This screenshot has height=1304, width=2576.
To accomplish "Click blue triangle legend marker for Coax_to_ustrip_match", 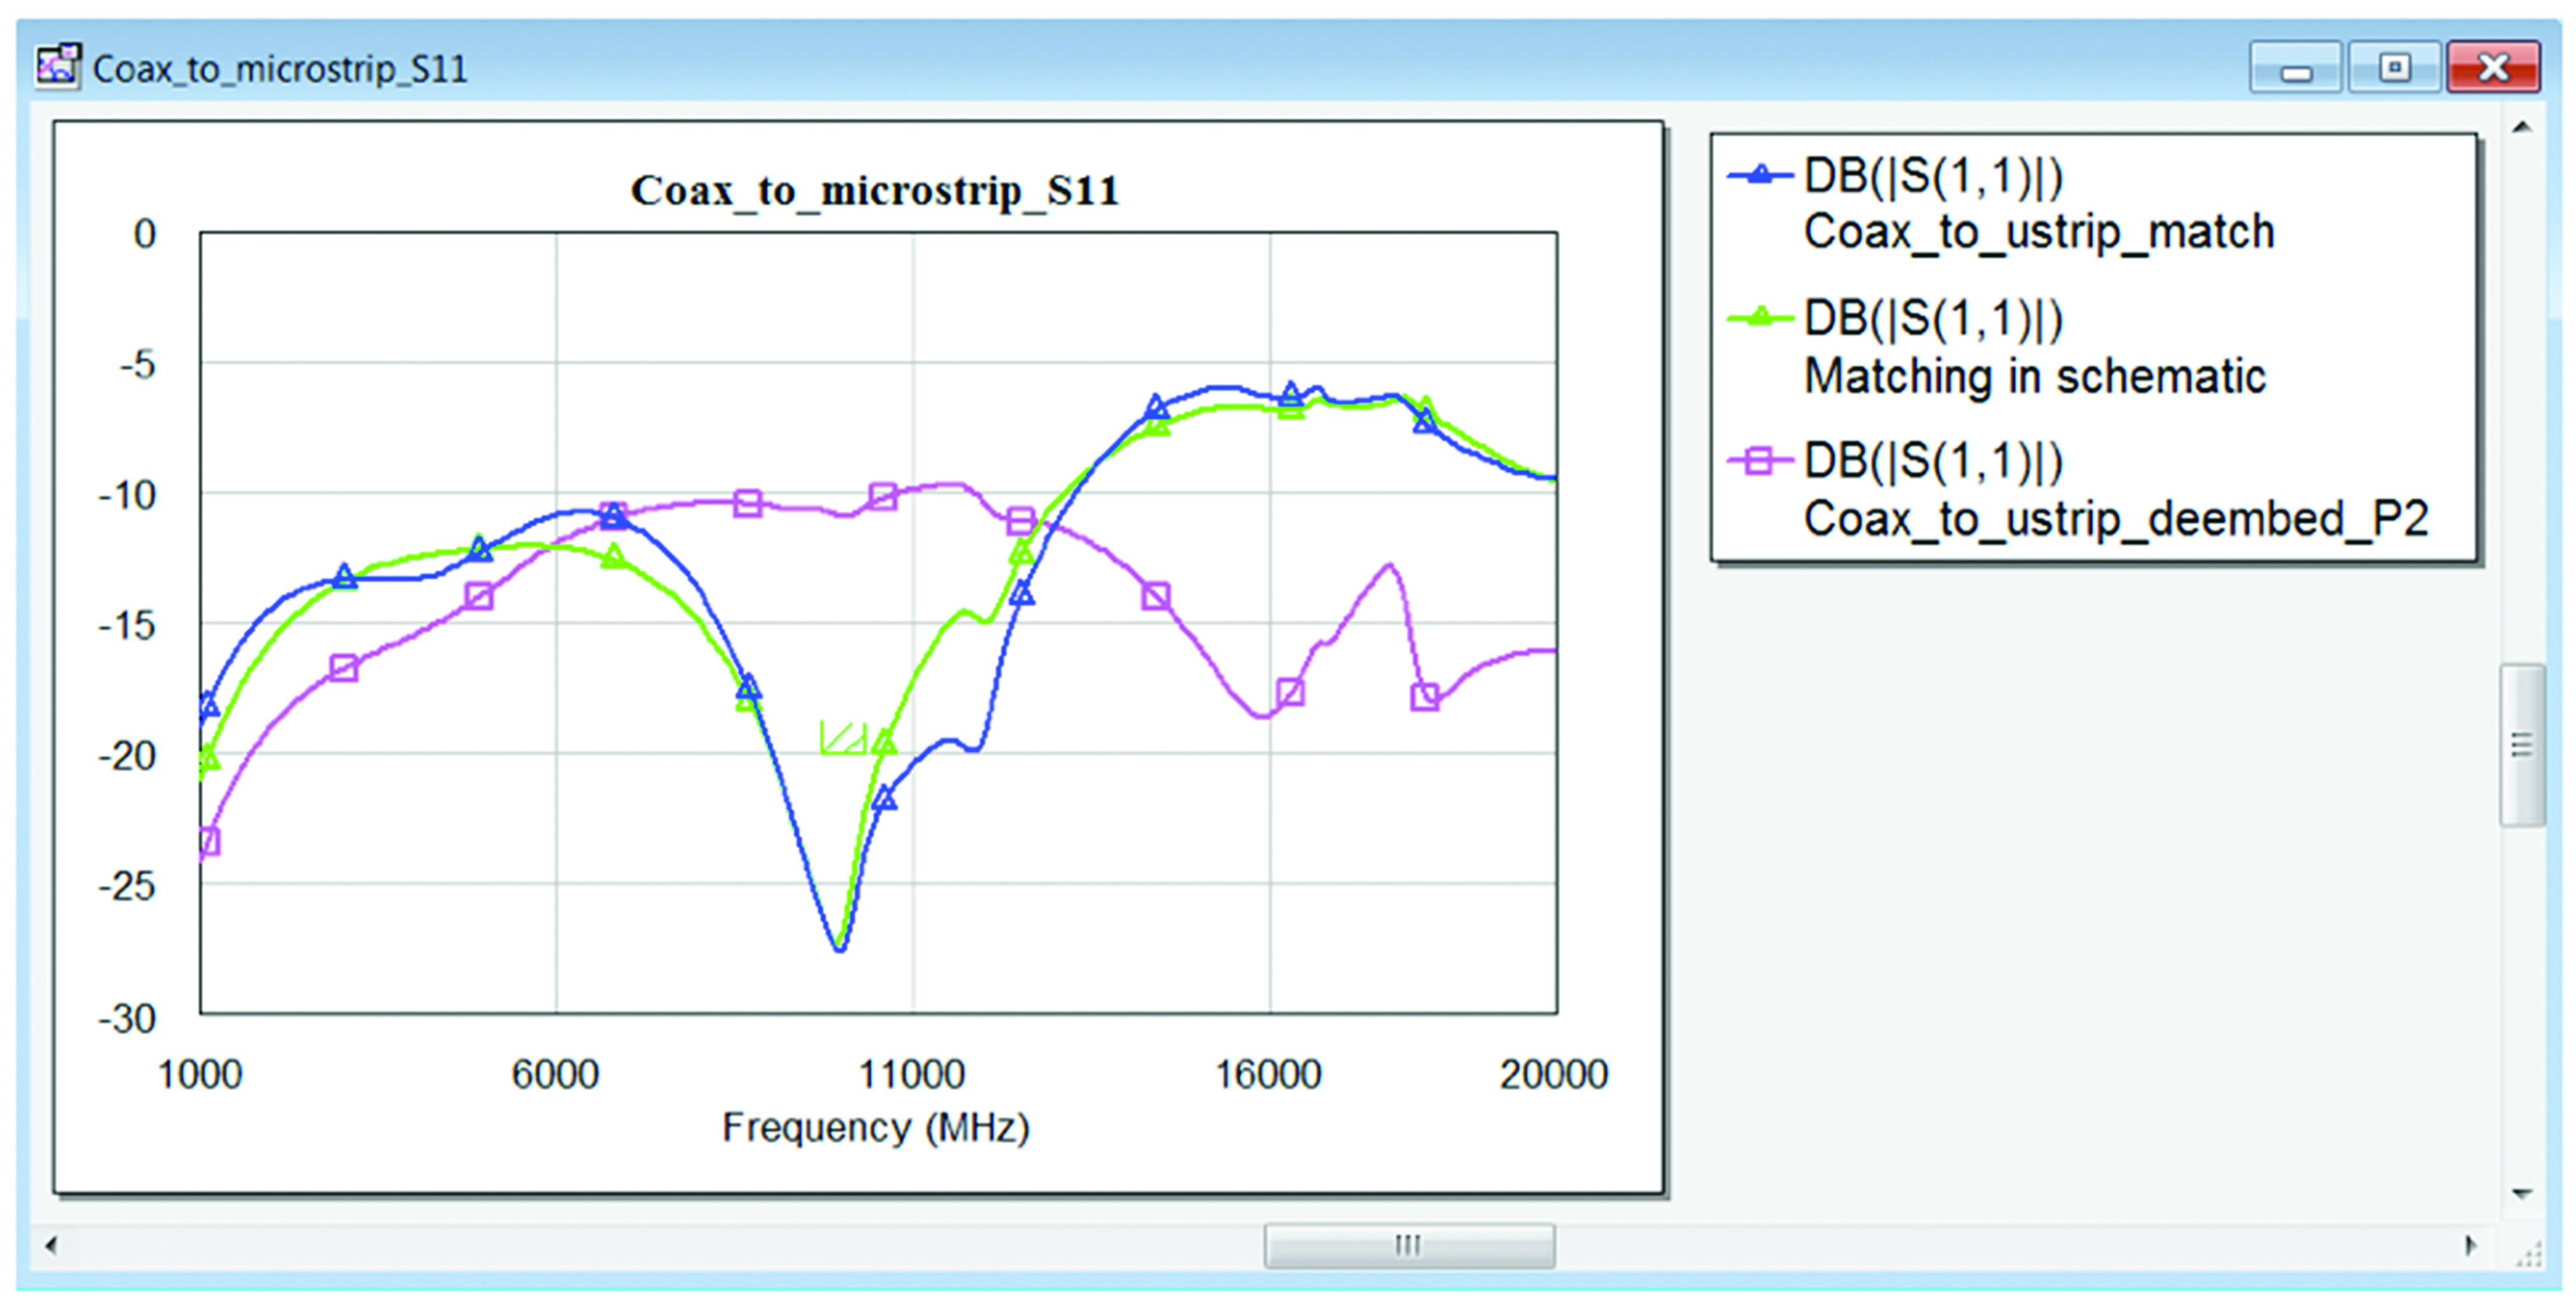I will pyautogui.click(x=1760, y=175).
